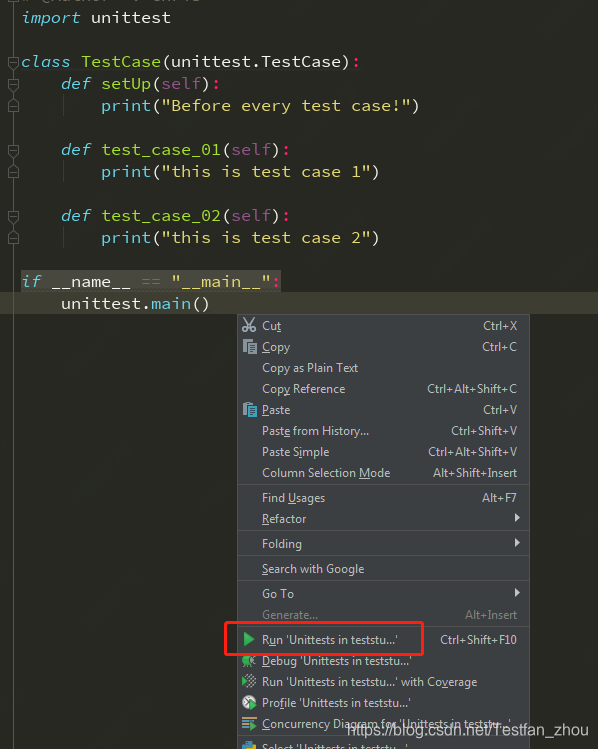The image size is (598, 749).
Task: Click fold end marker beside 'test case 2' print
Action: tap(13, 238)
